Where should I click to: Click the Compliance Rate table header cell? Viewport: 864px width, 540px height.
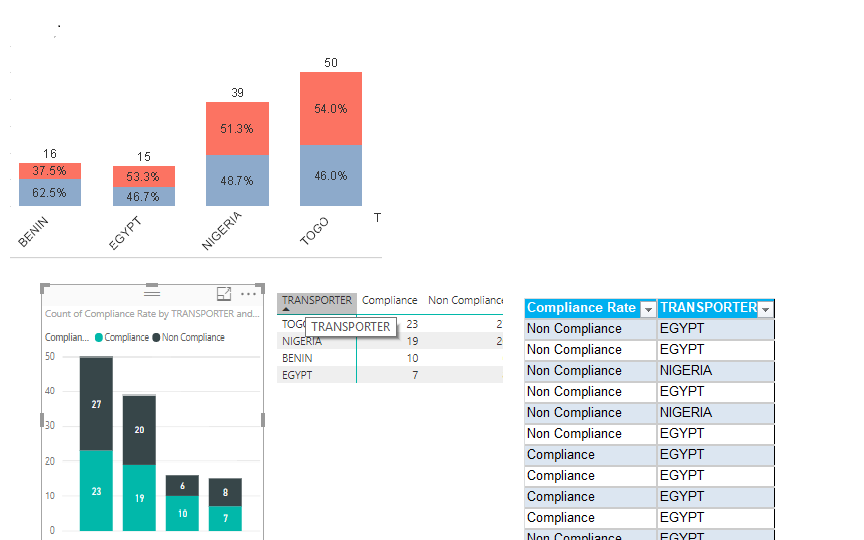pos(590,308)
